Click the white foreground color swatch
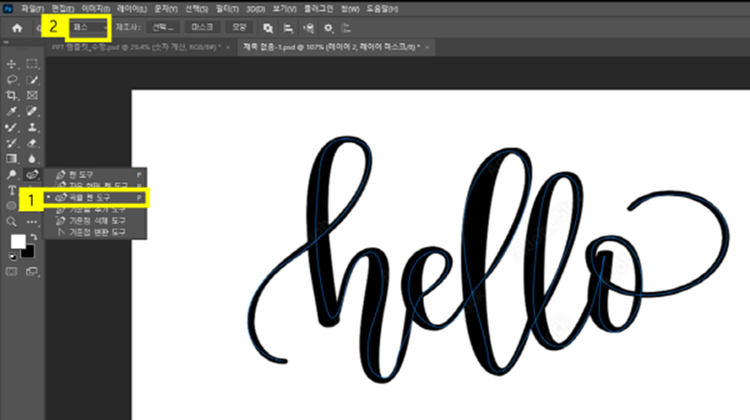The image size is (750, 420). [x=18, y=241]
